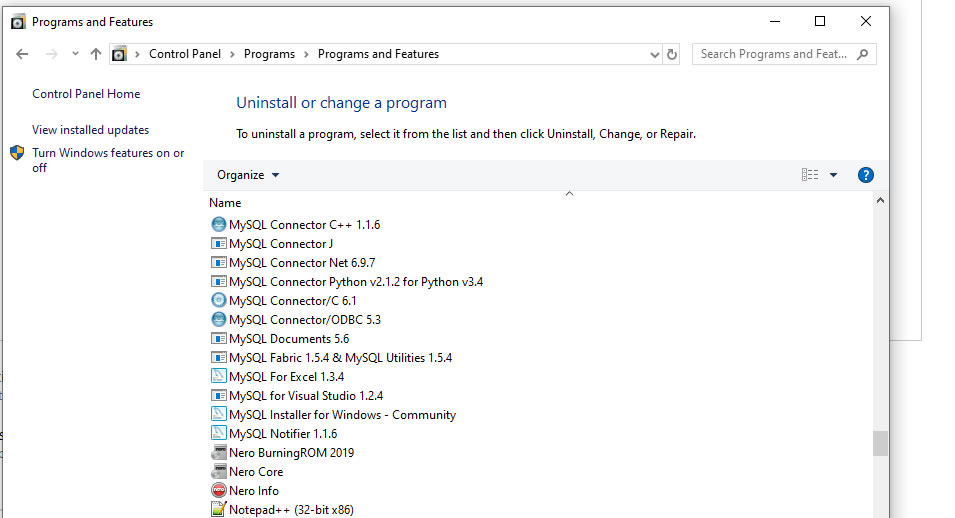This screenshot has height=518, width=955.
Task: Click the address bar Control Panel icon
Action: click(119, 54)
